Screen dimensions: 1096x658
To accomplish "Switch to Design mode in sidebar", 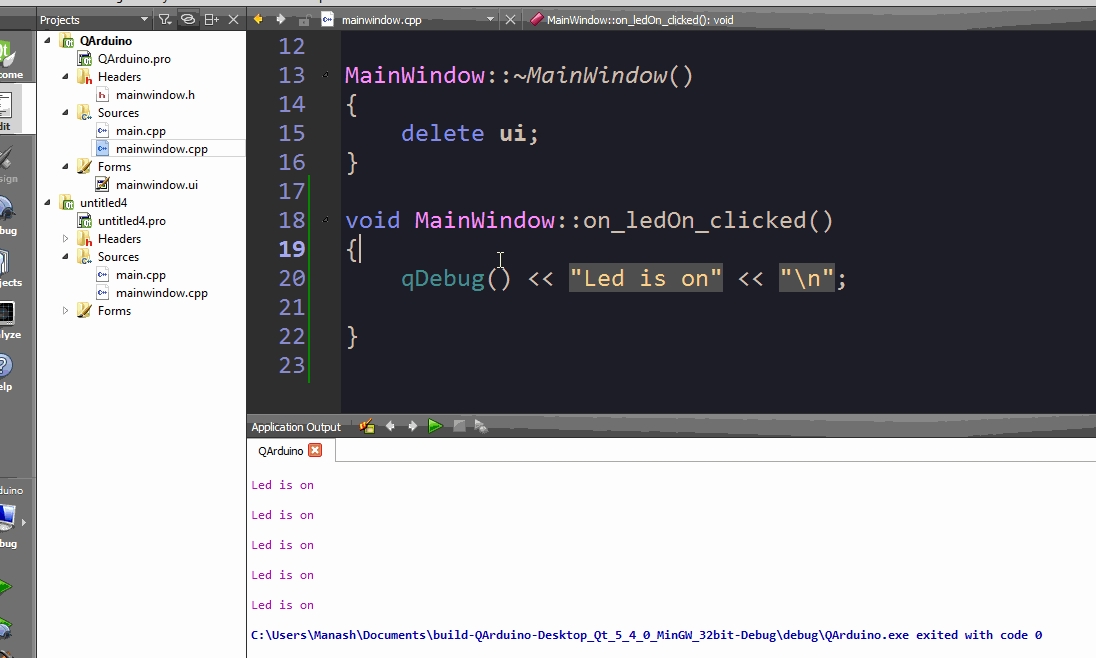I will click(x=10, y=164).
